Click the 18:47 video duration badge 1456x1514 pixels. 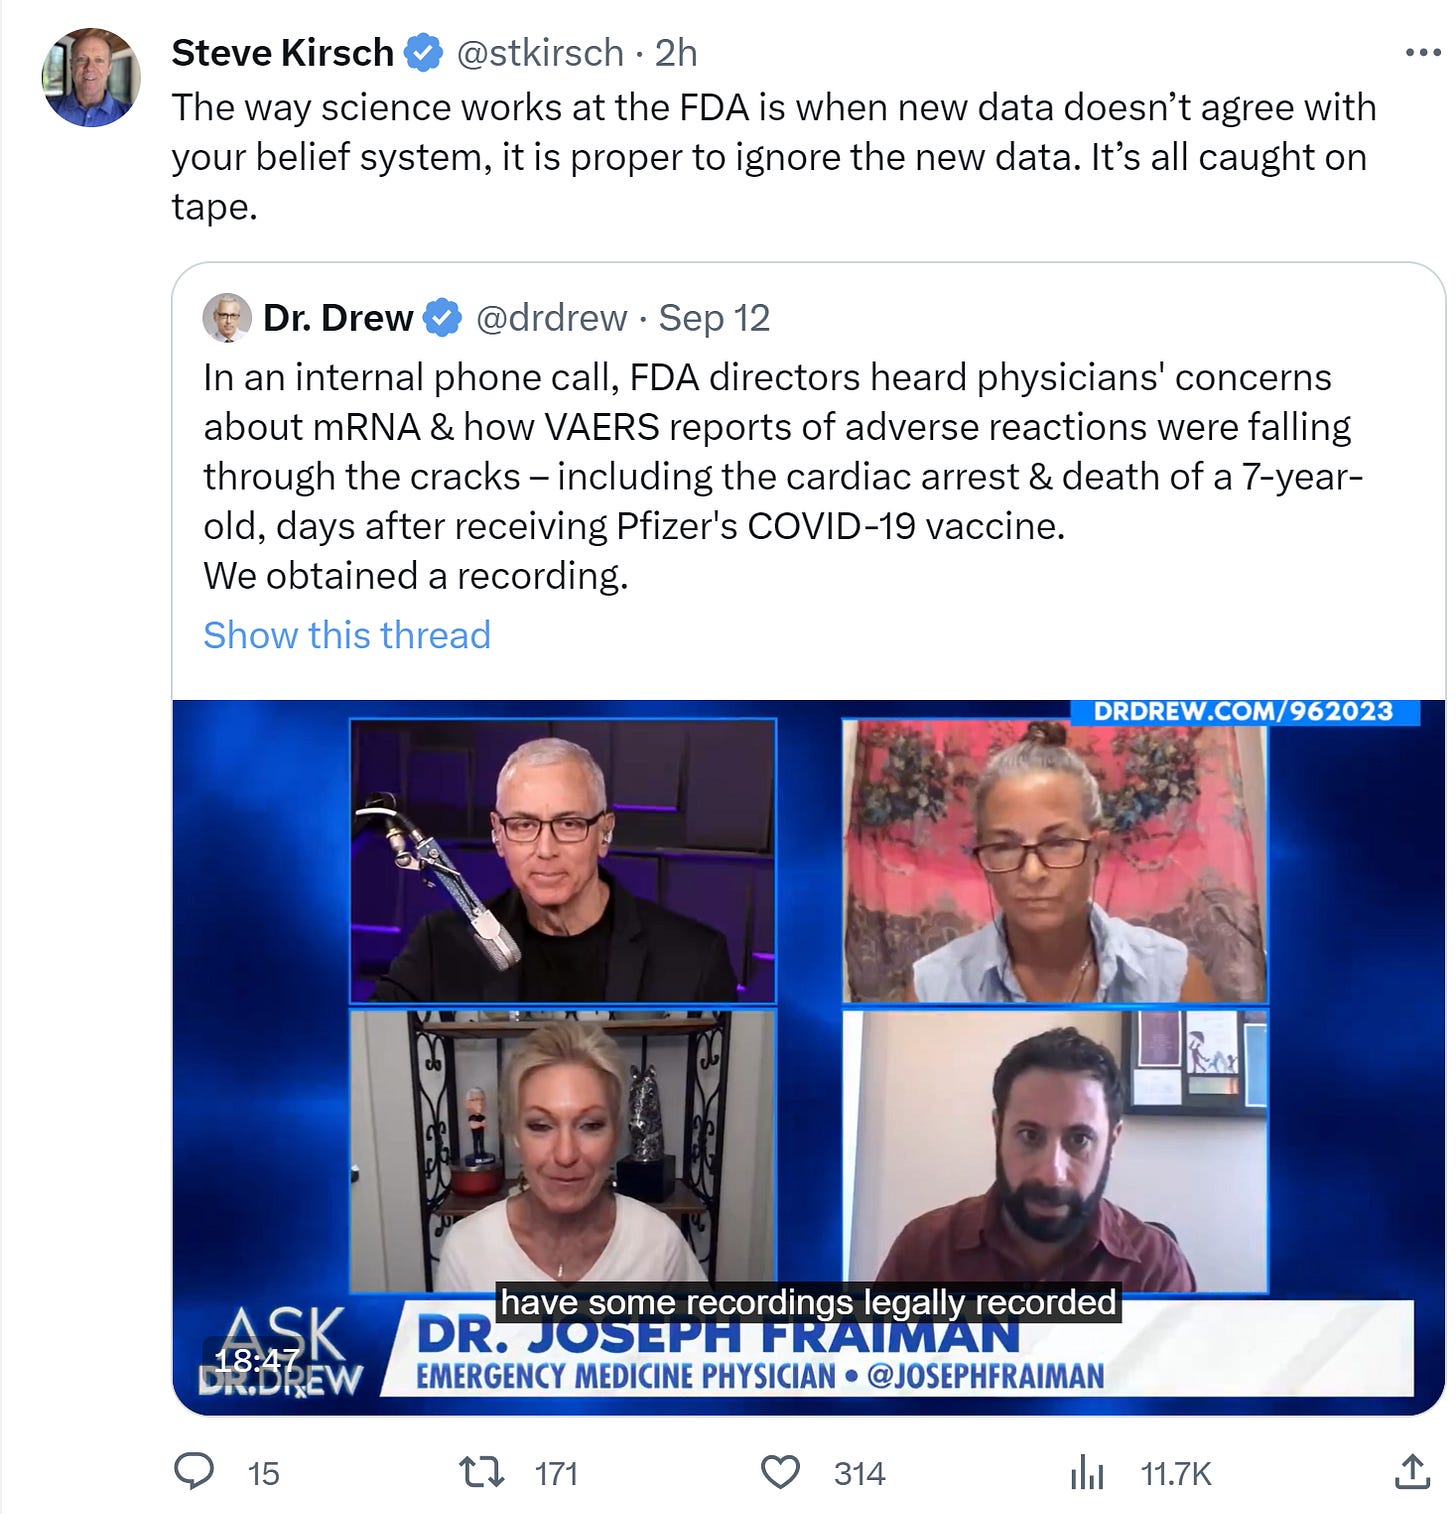tap(256, 1360)
